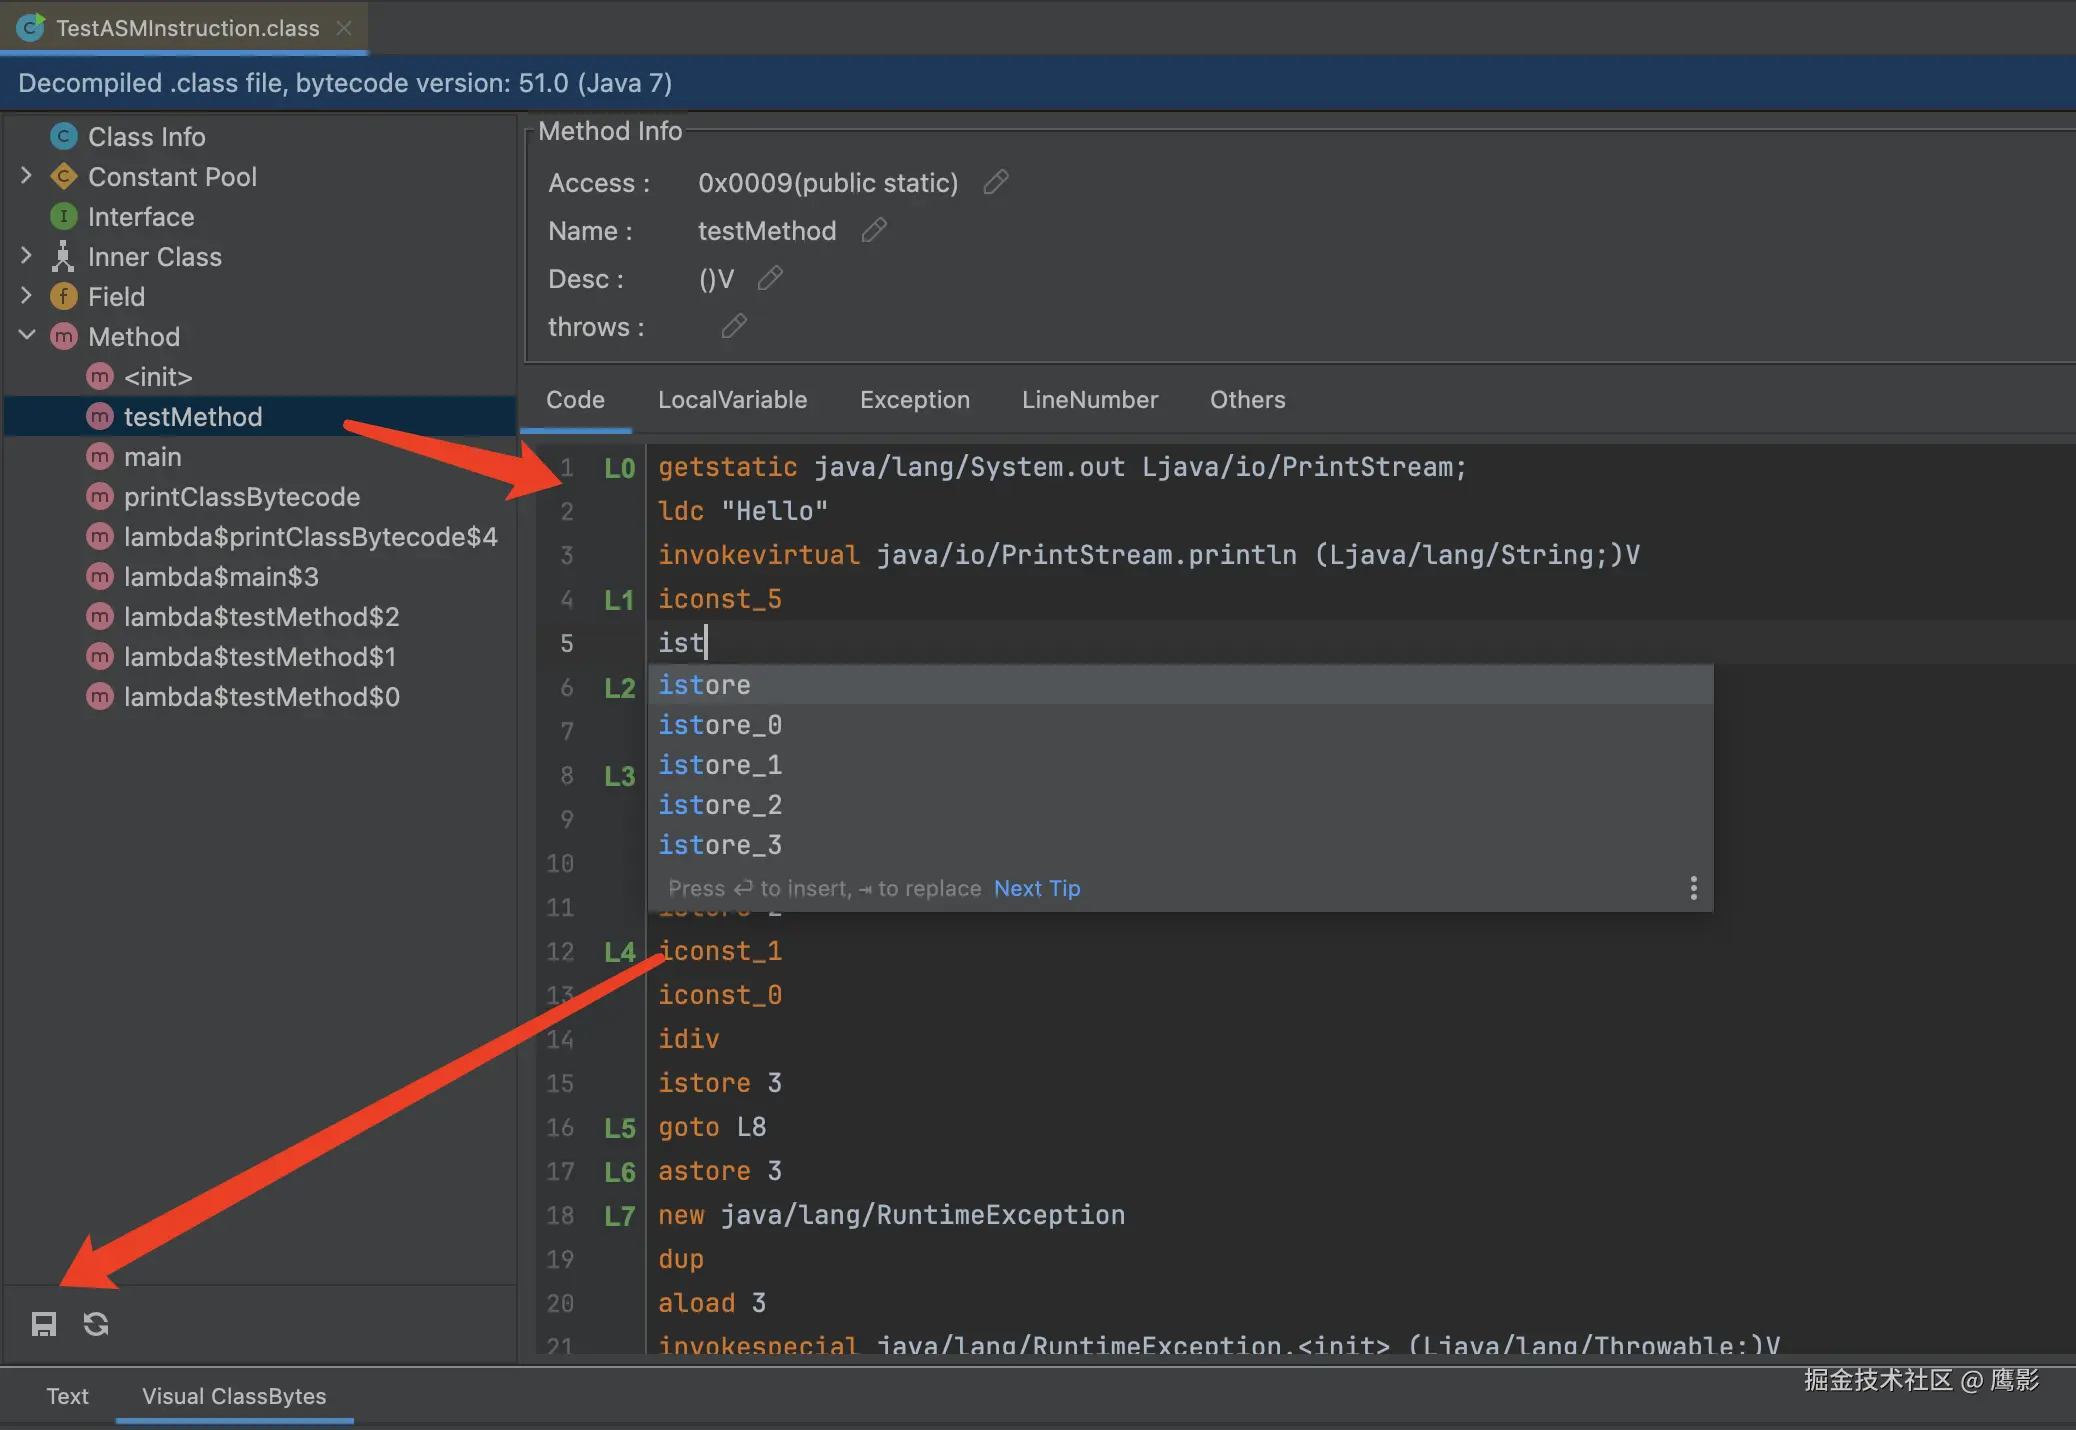Open the LineNumber tab
Screen dimensions: 2076x1430
pyautogui.click(x=1089, y=400)
